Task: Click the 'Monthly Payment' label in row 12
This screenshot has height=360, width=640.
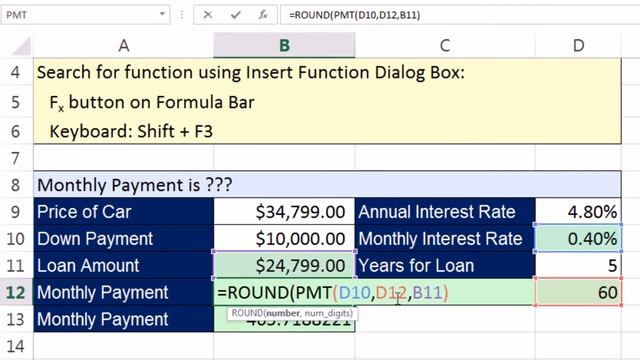Action: 124,293
